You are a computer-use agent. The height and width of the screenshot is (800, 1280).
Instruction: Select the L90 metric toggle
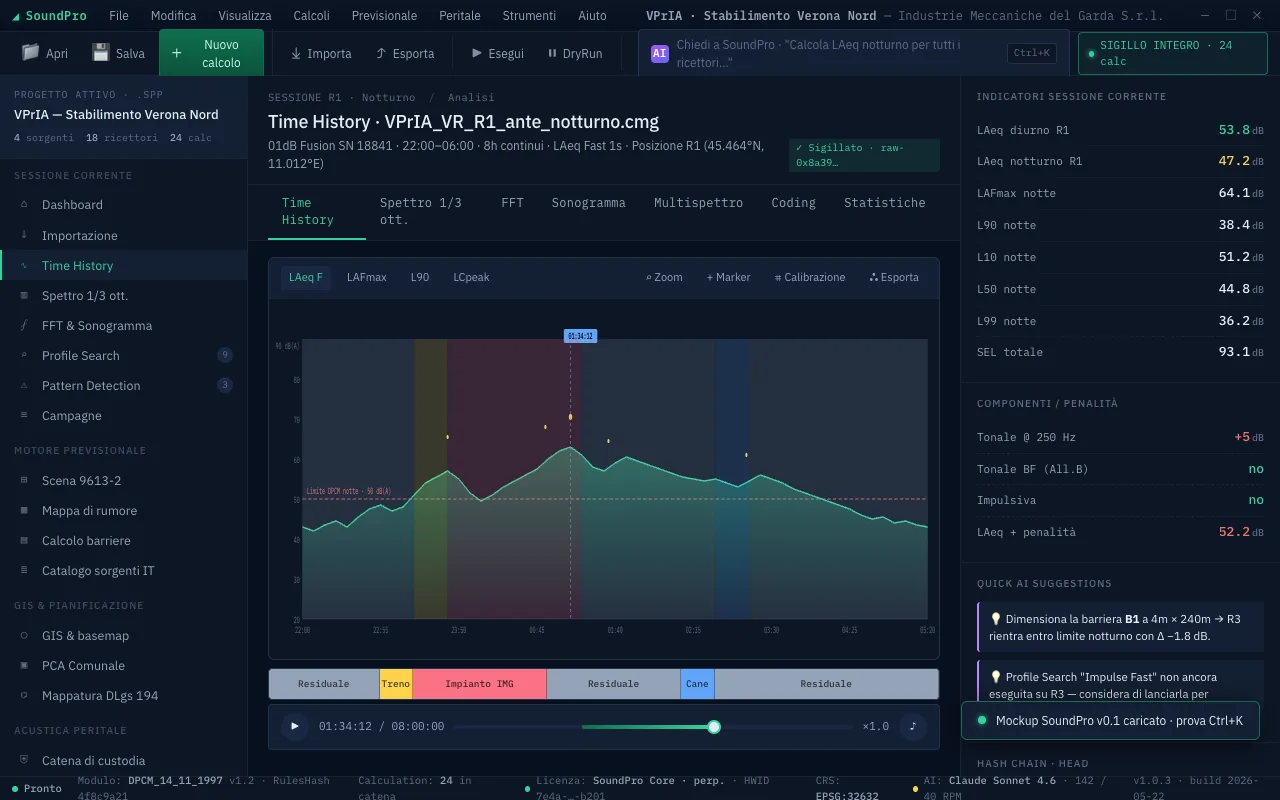pos(420,277)
